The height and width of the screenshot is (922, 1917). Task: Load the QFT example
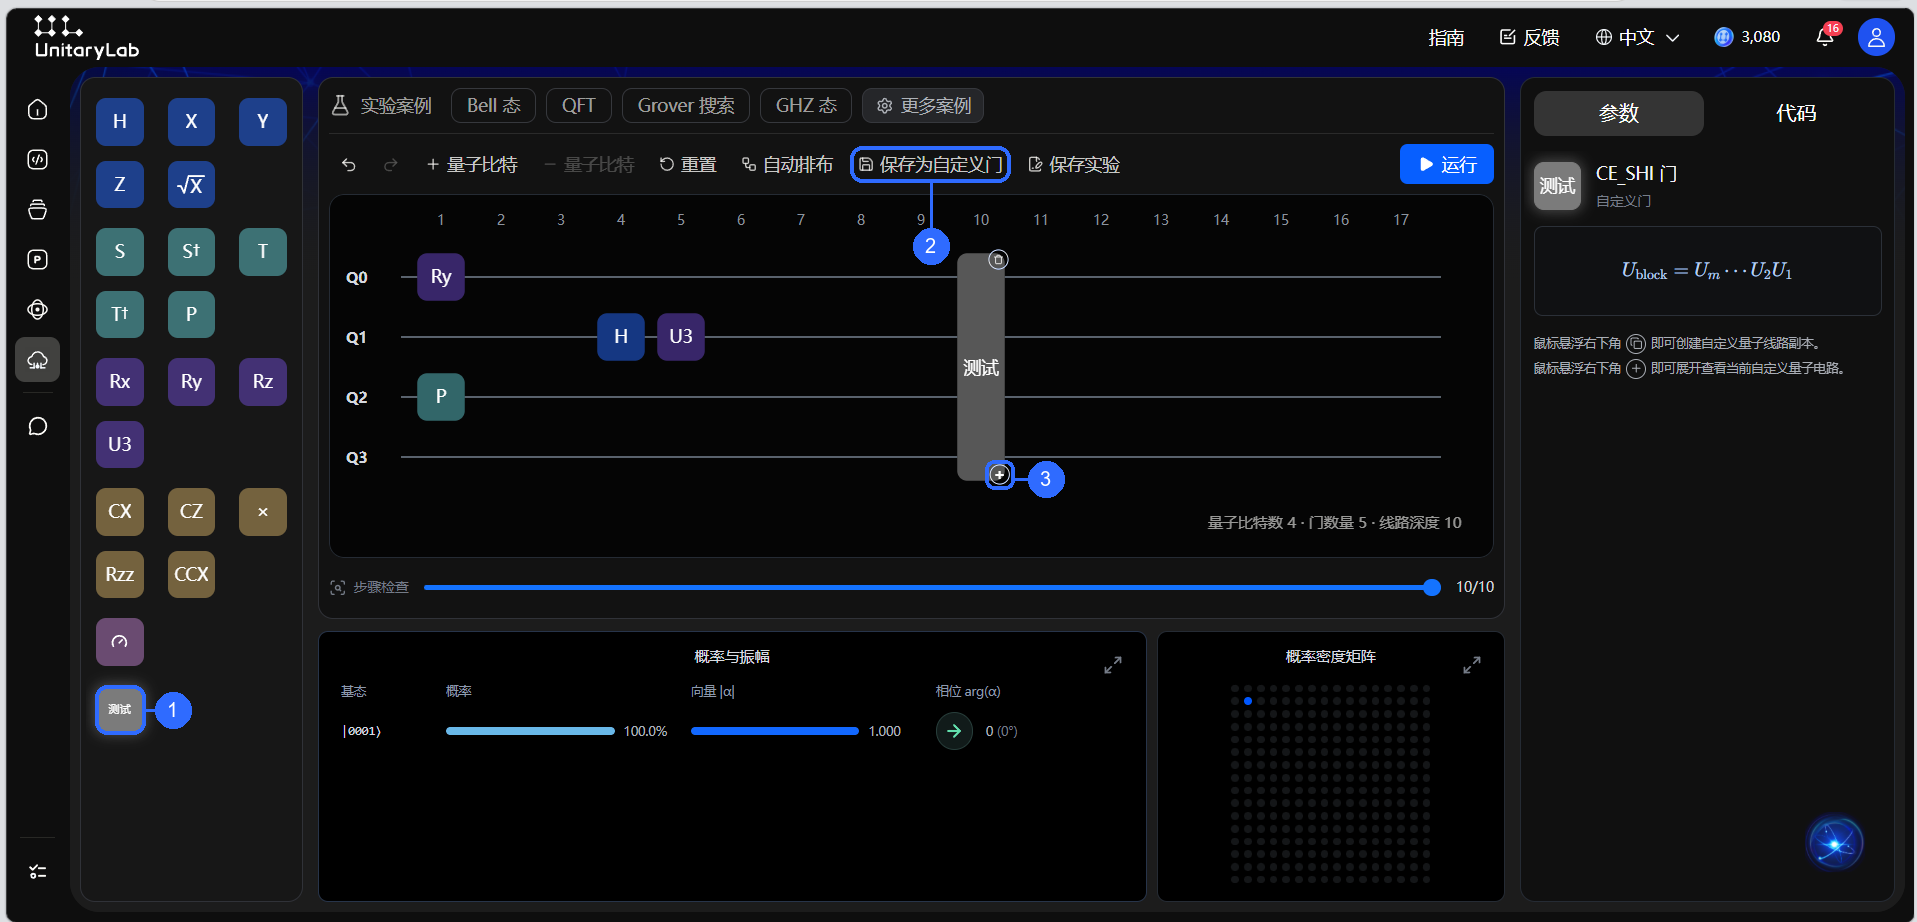click(x=578, y=106)
